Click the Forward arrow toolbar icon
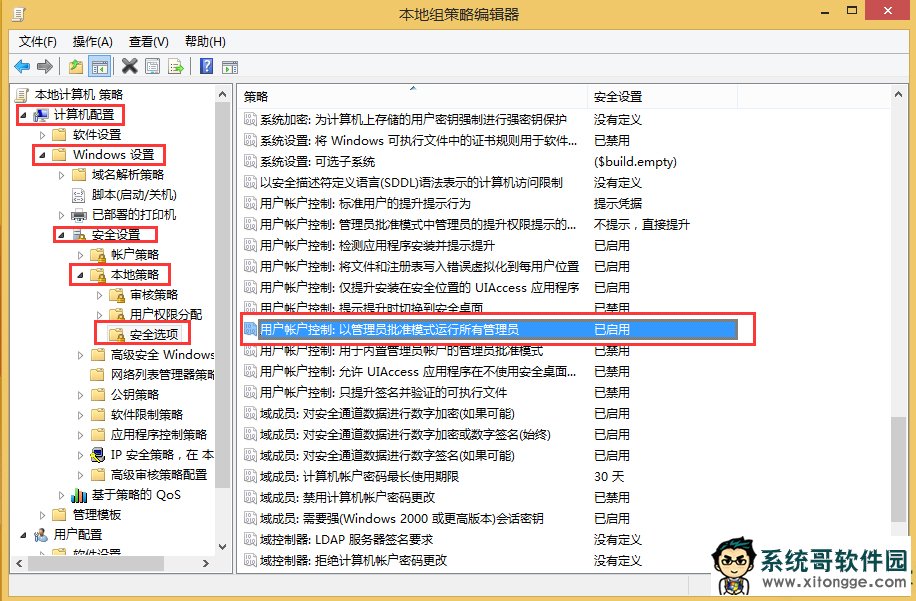 tap(44, 67)
